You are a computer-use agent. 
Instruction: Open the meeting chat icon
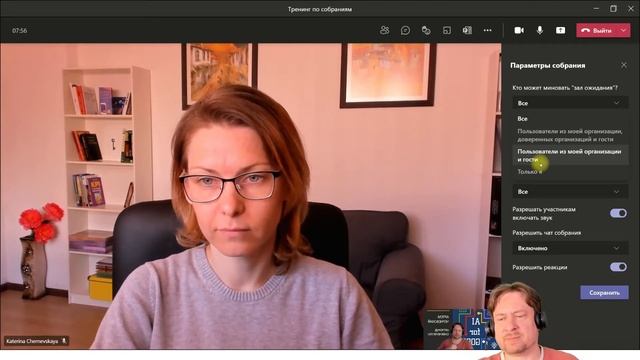(x=405, y=30)
